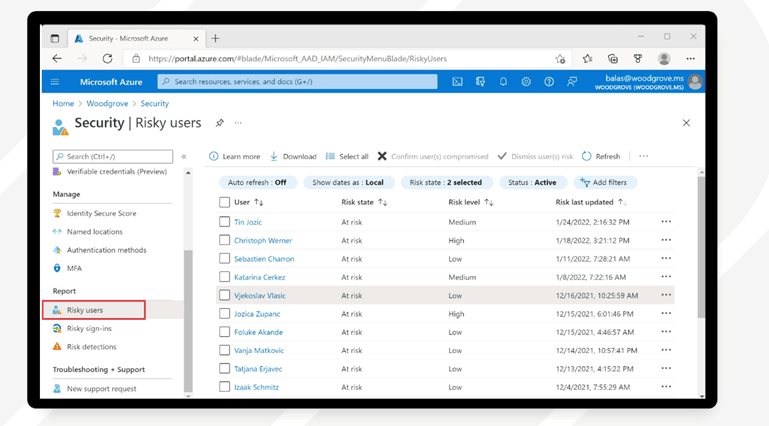Open browser Collections icon
This screenshot has width=769, height=426.
(x=613, y=59)
